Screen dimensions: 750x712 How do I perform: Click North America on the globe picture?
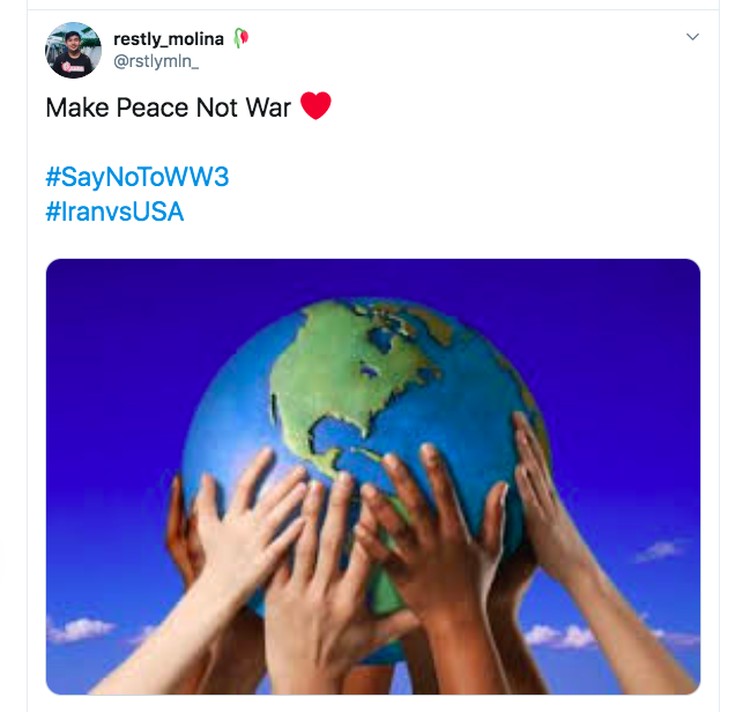pos(344,373)
